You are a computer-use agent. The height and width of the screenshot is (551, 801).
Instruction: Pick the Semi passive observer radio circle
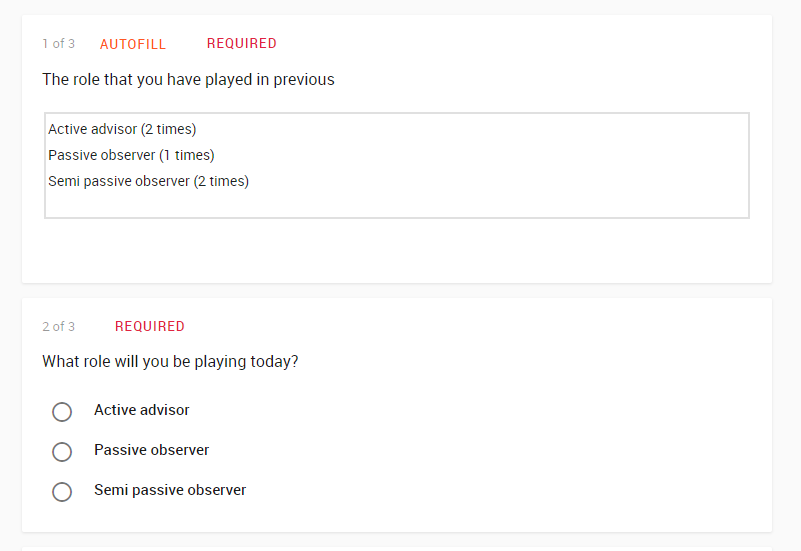tap(62, 491)
